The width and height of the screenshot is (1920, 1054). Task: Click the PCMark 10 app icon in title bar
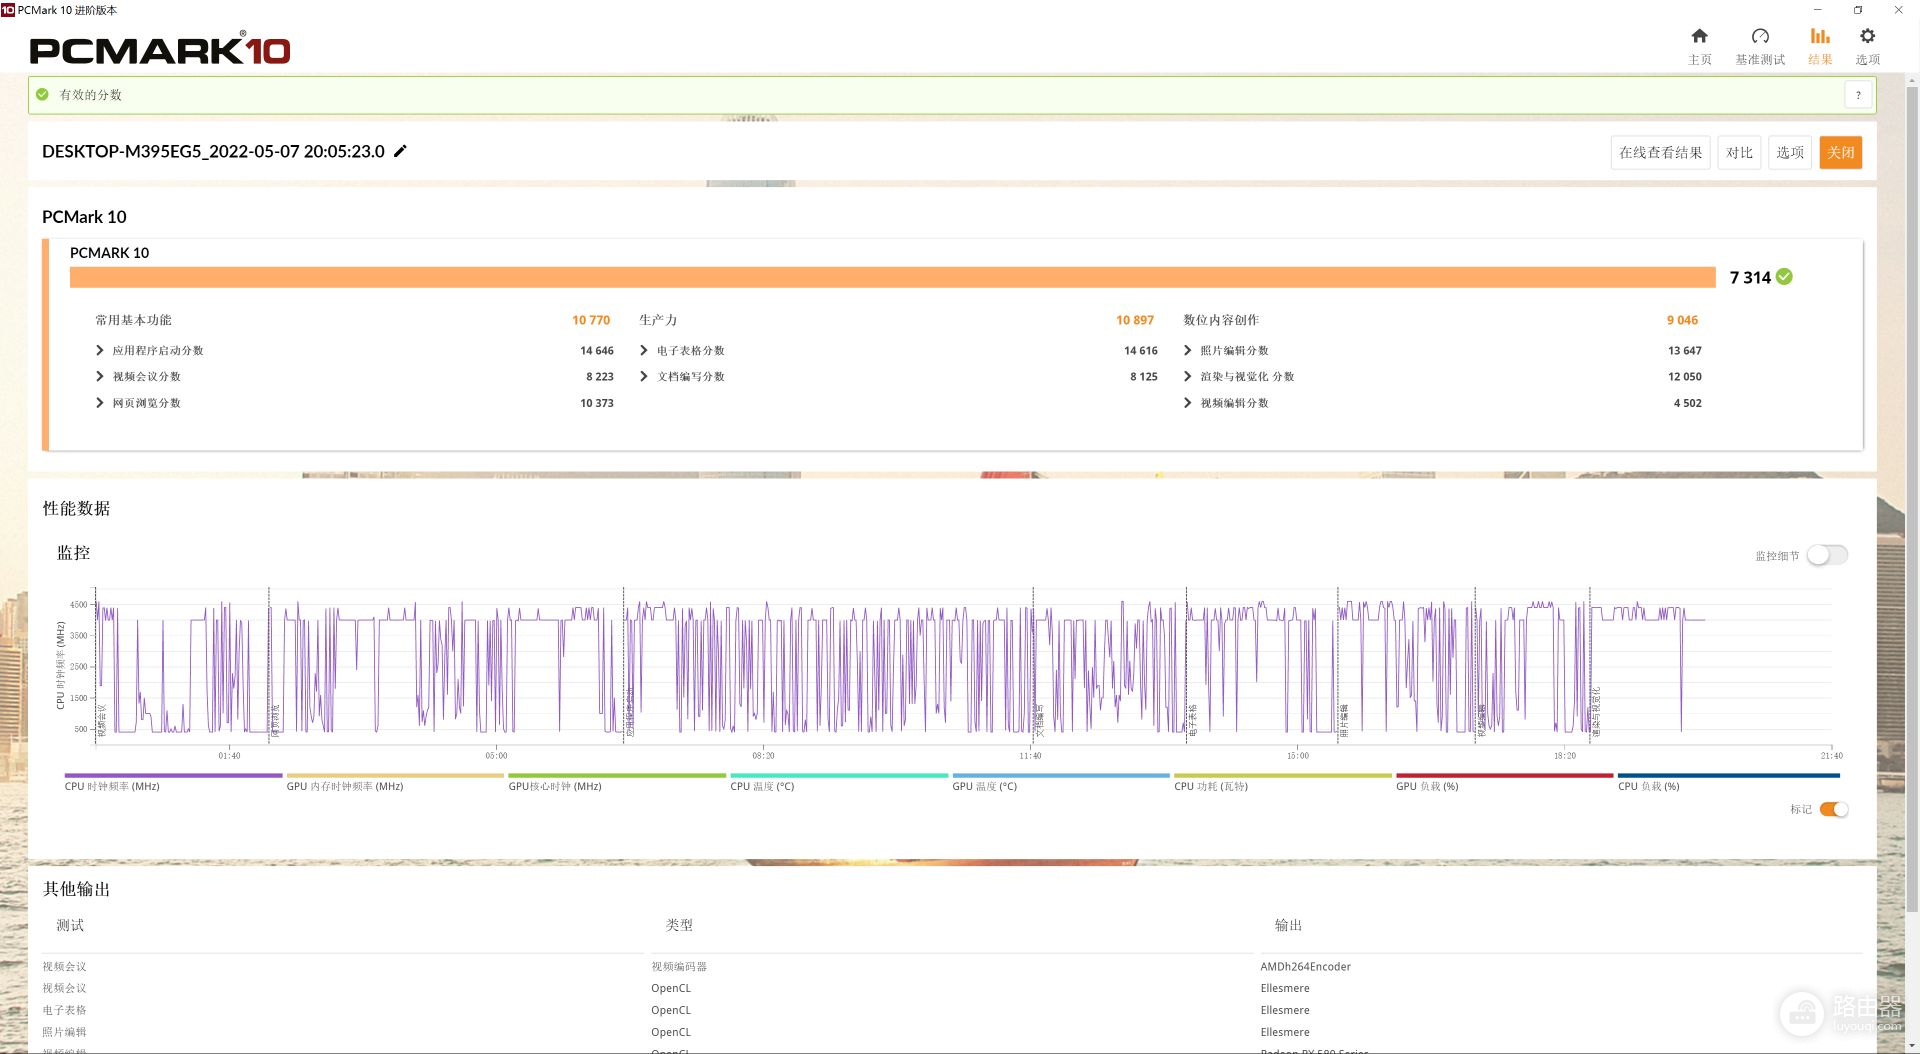[x=8, y=10]
